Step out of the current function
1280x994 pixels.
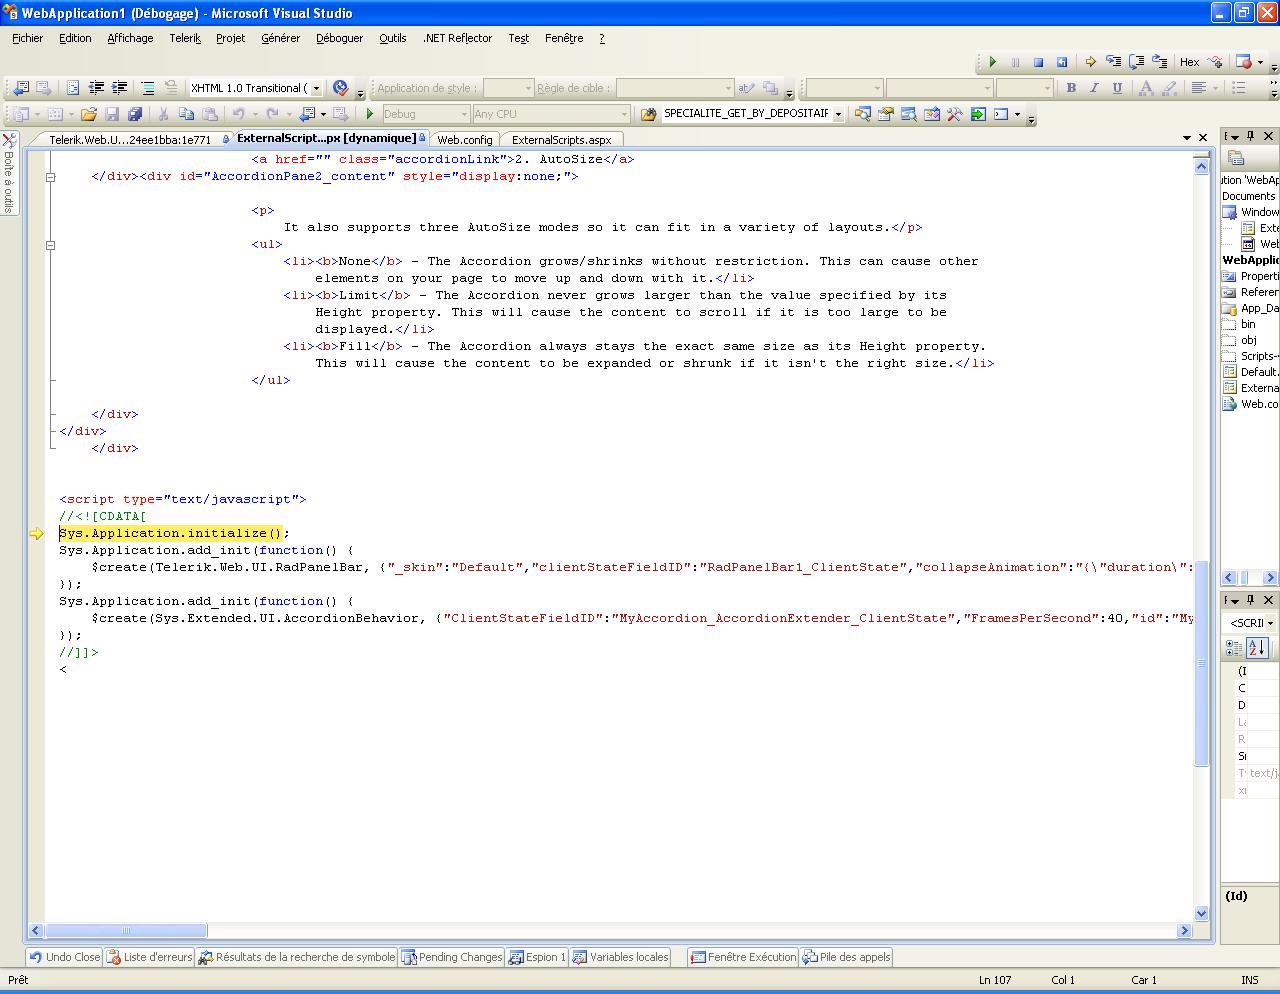[1159, 62]
